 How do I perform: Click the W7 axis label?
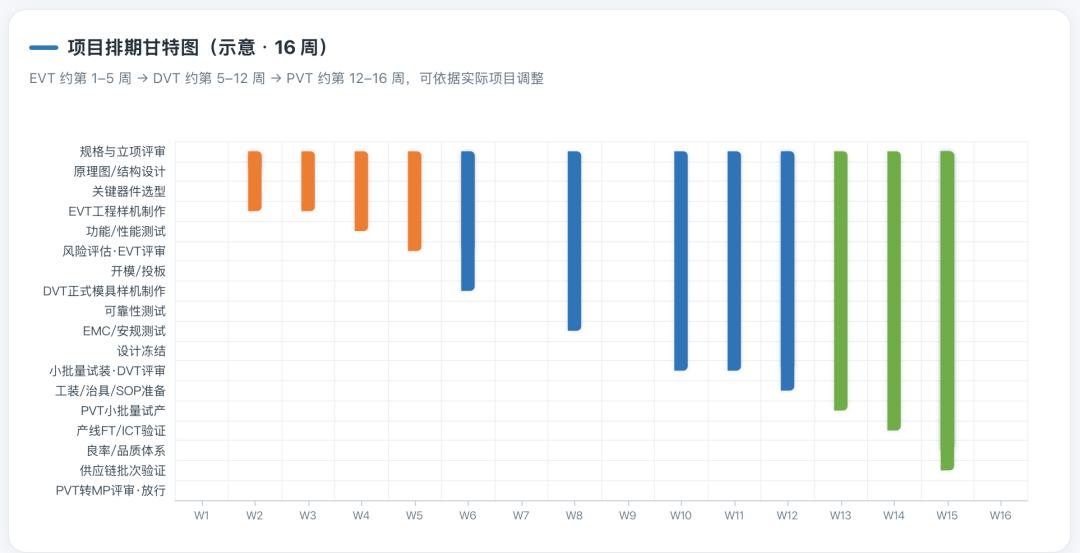521,514
